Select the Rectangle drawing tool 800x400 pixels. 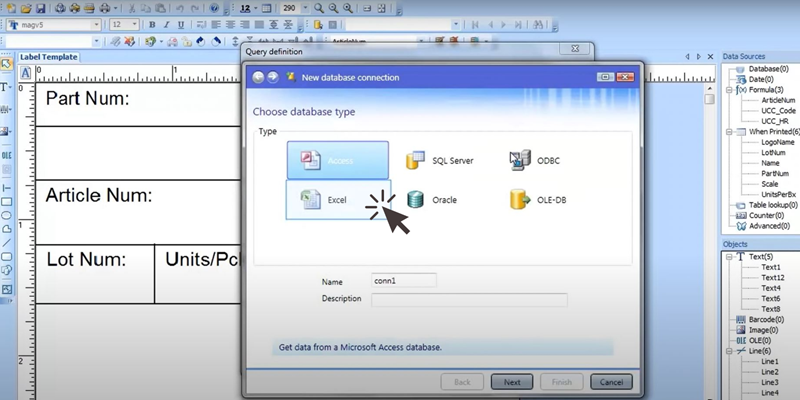(7, 202)
